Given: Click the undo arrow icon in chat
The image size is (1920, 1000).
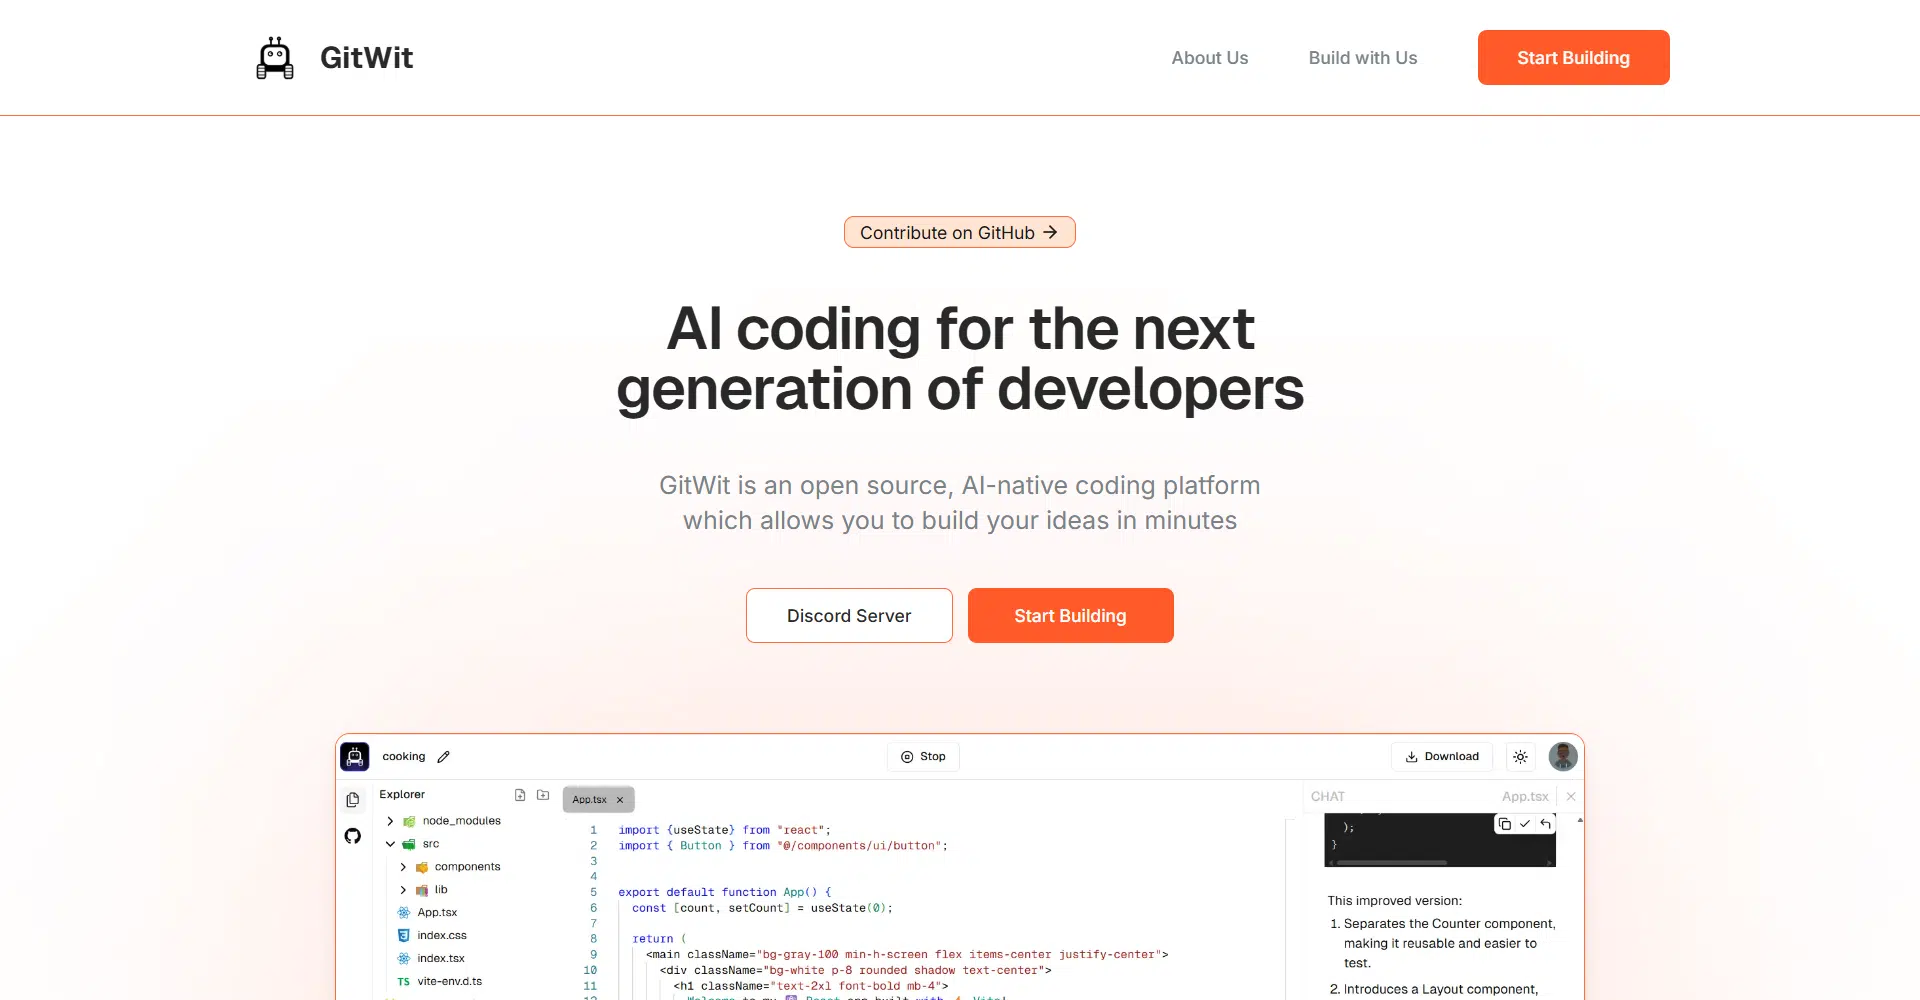Looking at the screenshot, I should (1546, 824).
